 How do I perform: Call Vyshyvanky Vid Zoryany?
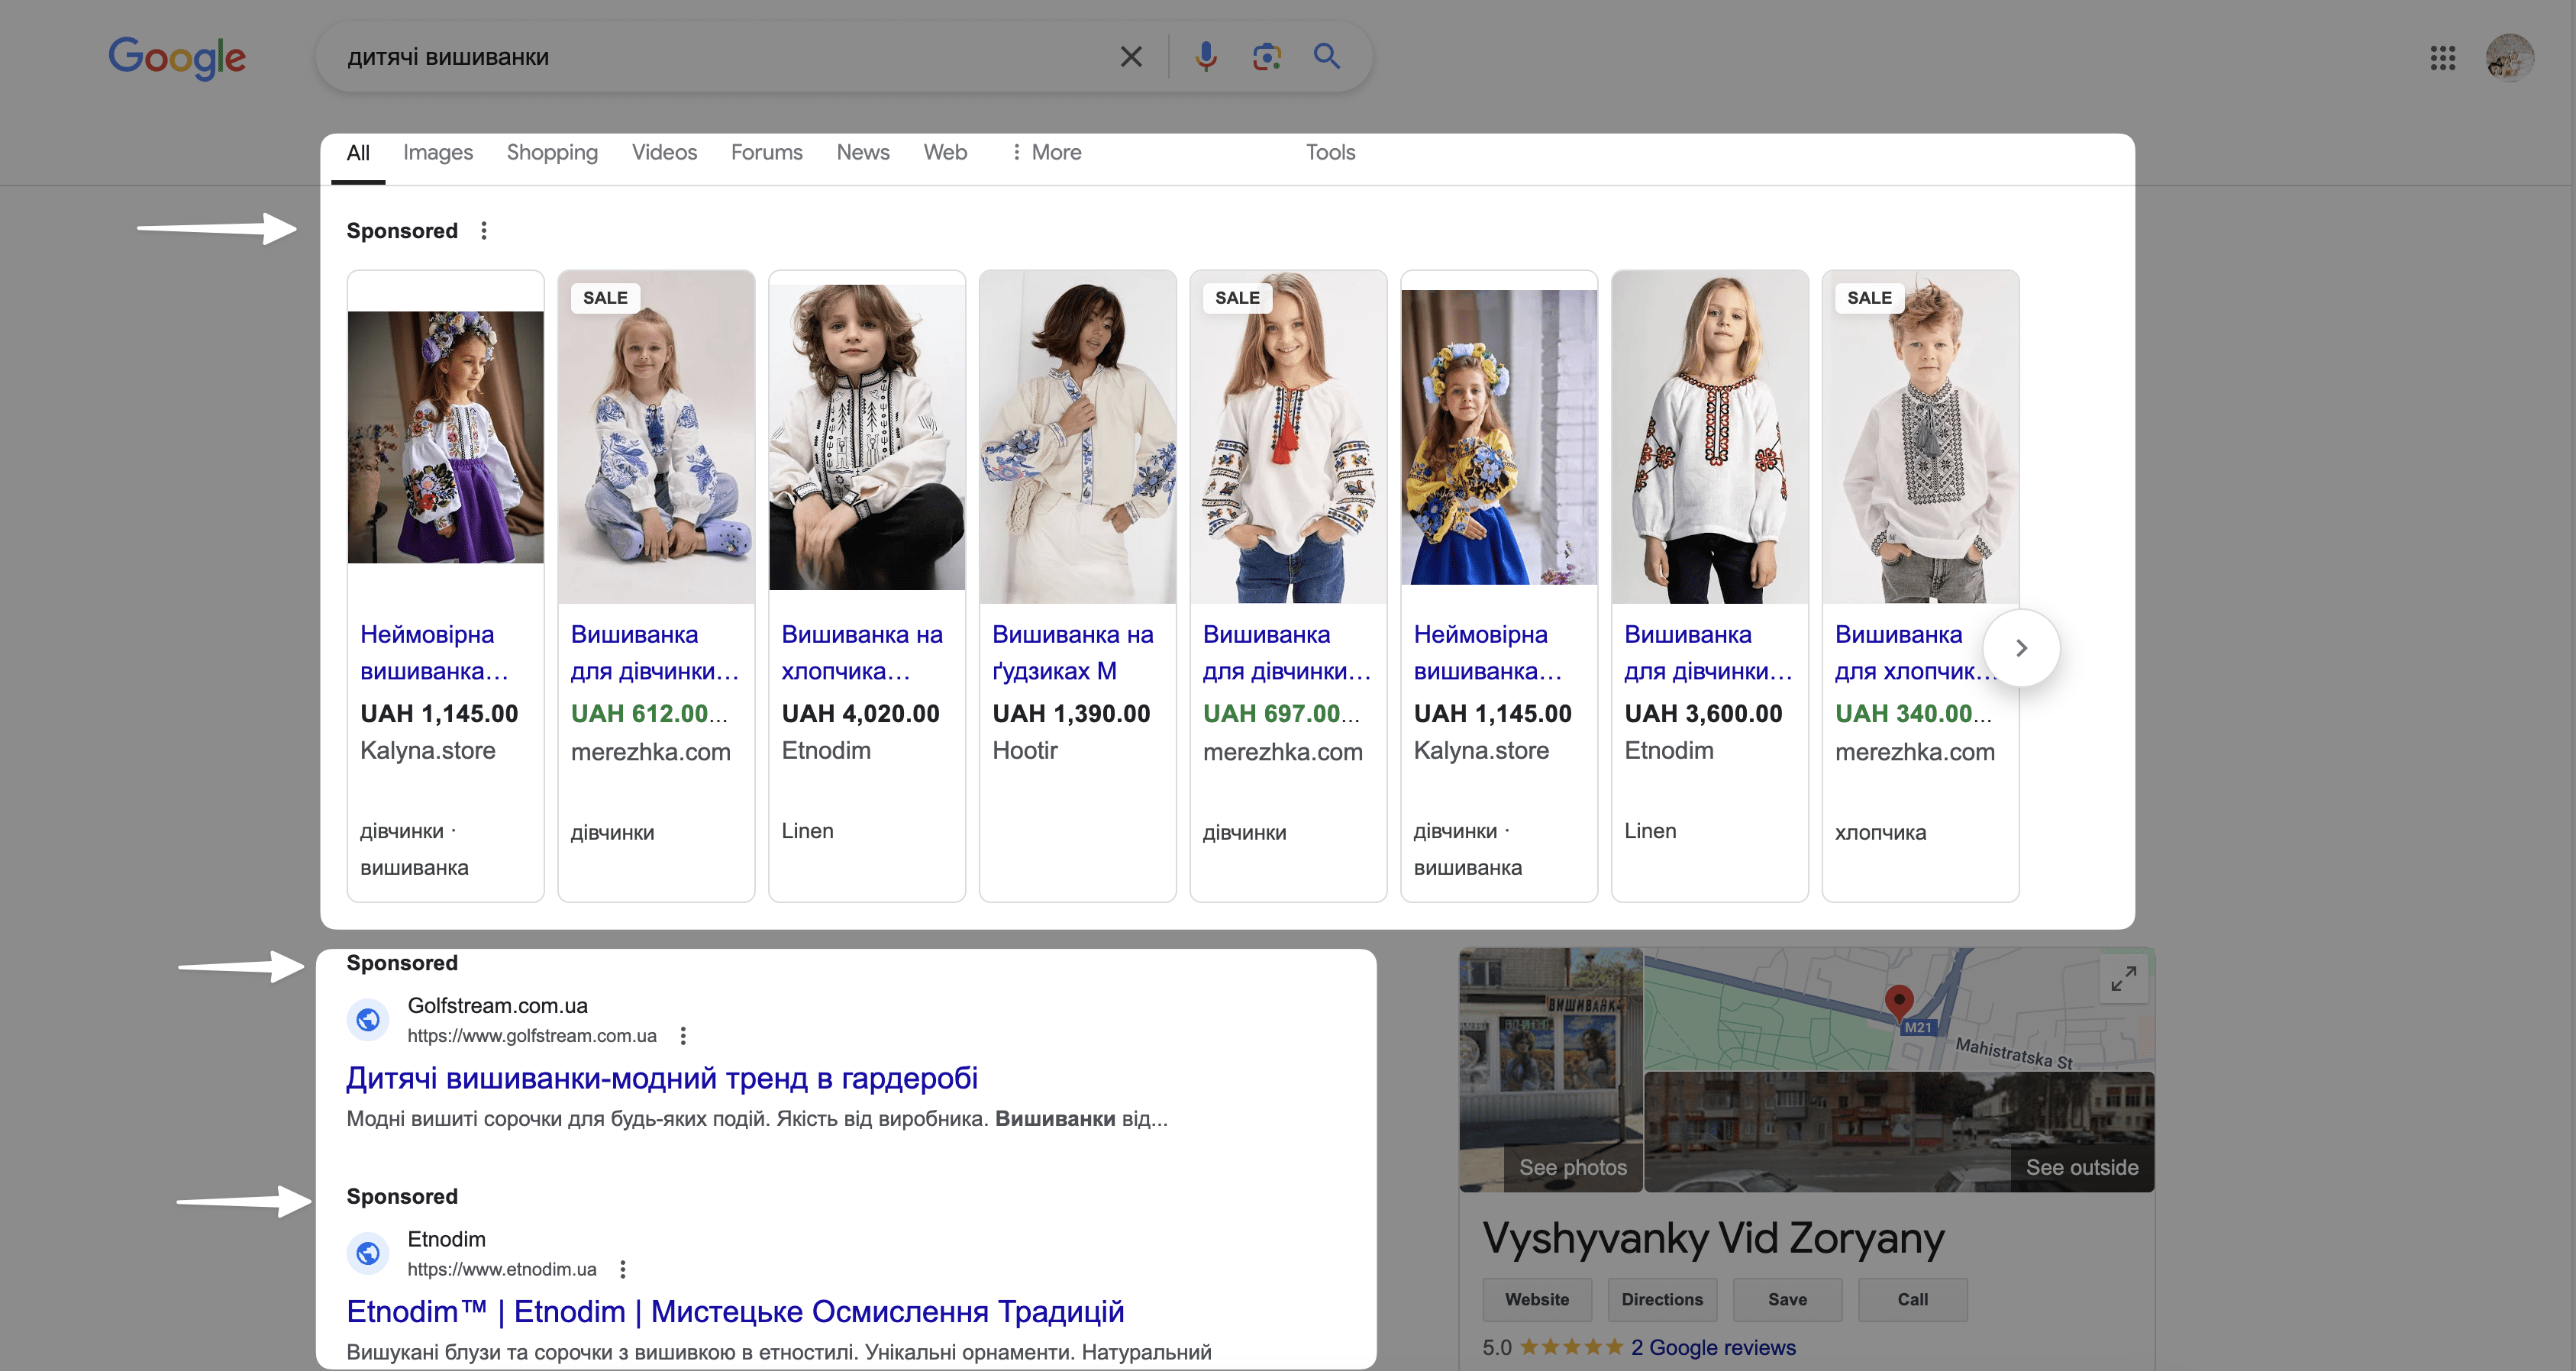click(1913, 1300)
